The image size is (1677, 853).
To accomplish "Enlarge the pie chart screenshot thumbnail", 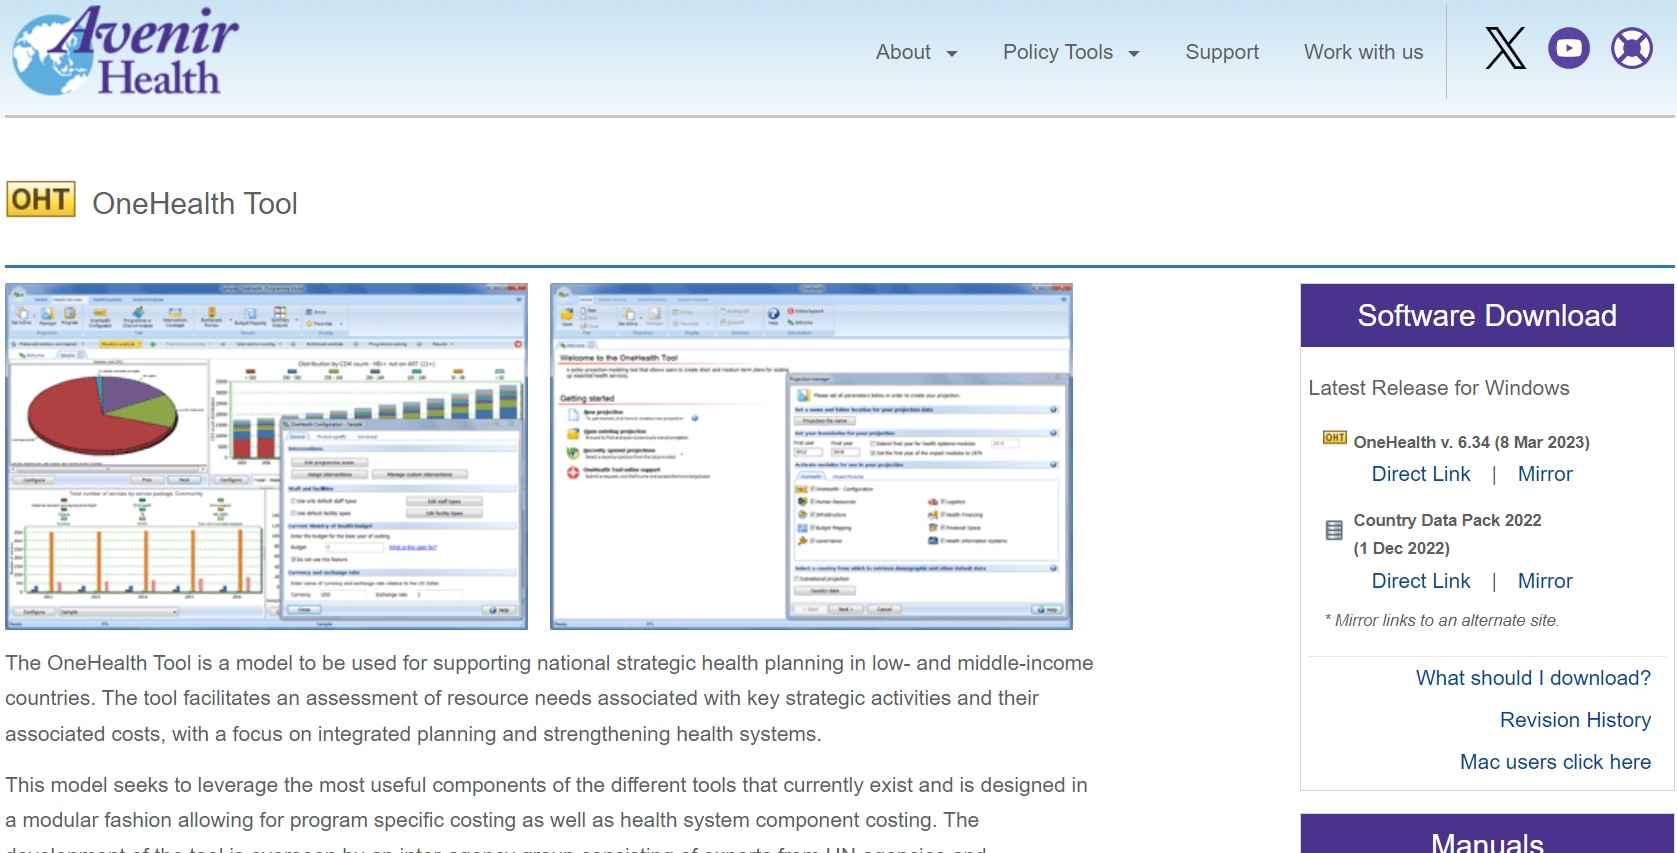I will pyautogui.click(x=266, y=456).
